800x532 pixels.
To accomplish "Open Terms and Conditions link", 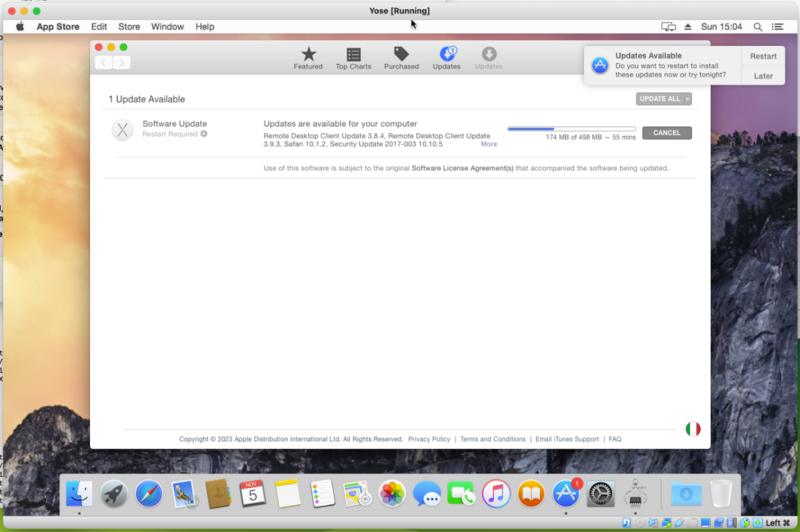I will click(492, 439).
